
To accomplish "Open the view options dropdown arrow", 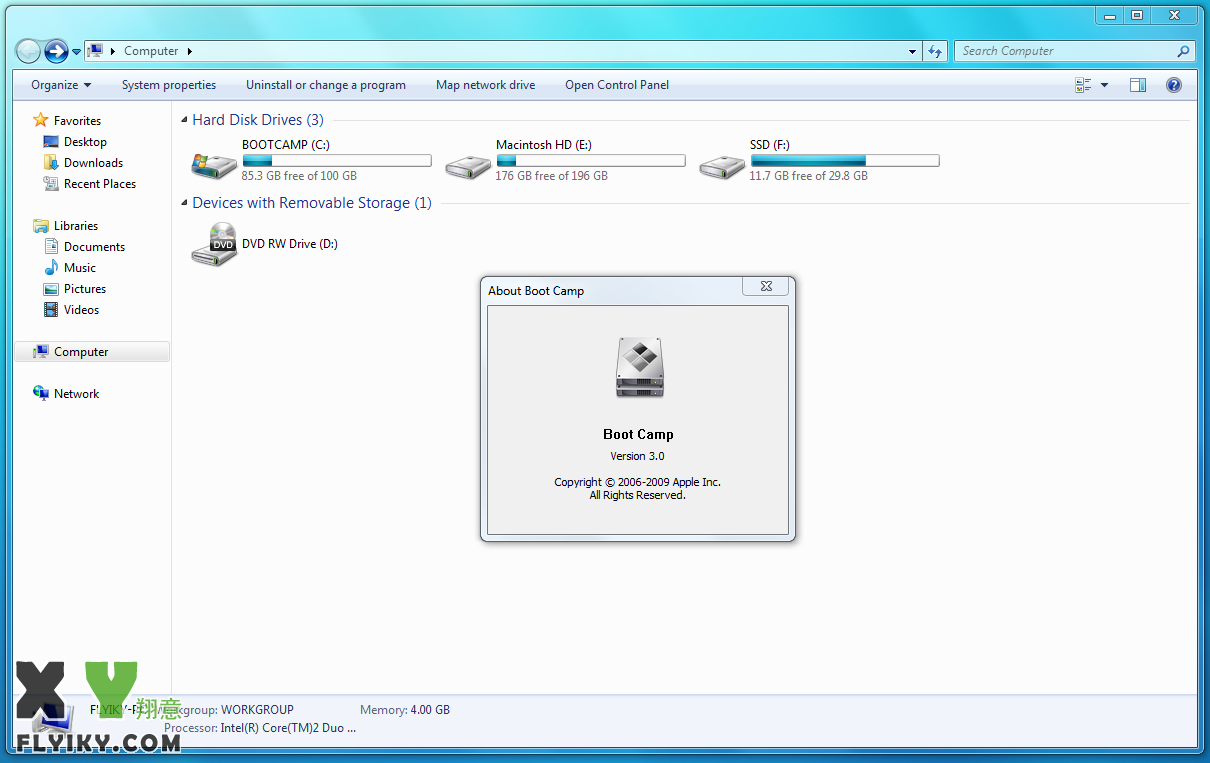I will (x=1104, y=85).
